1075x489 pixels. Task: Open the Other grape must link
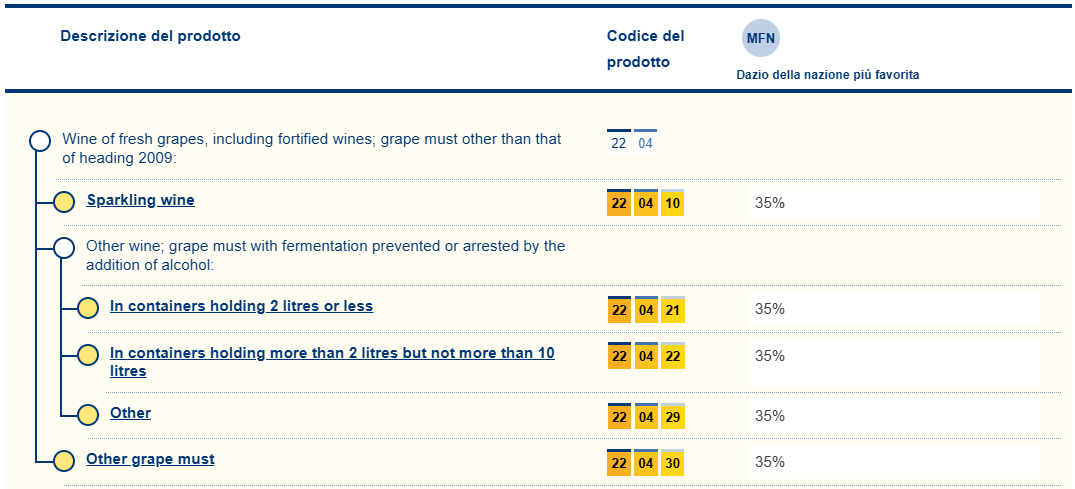point(150,459)
